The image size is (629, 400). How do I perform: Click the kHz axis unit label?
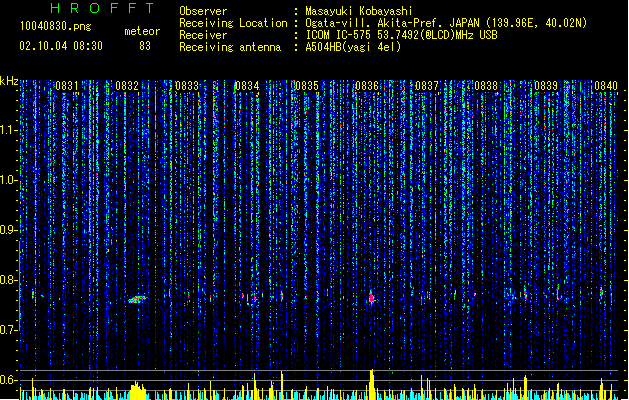[x=9, y=81]
